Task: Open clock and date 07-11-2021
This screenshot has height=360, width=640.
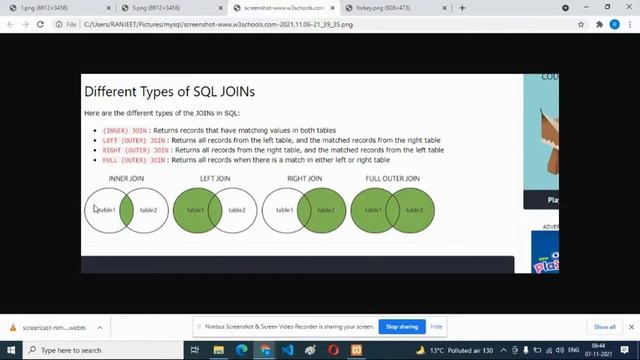Action: 598,350
